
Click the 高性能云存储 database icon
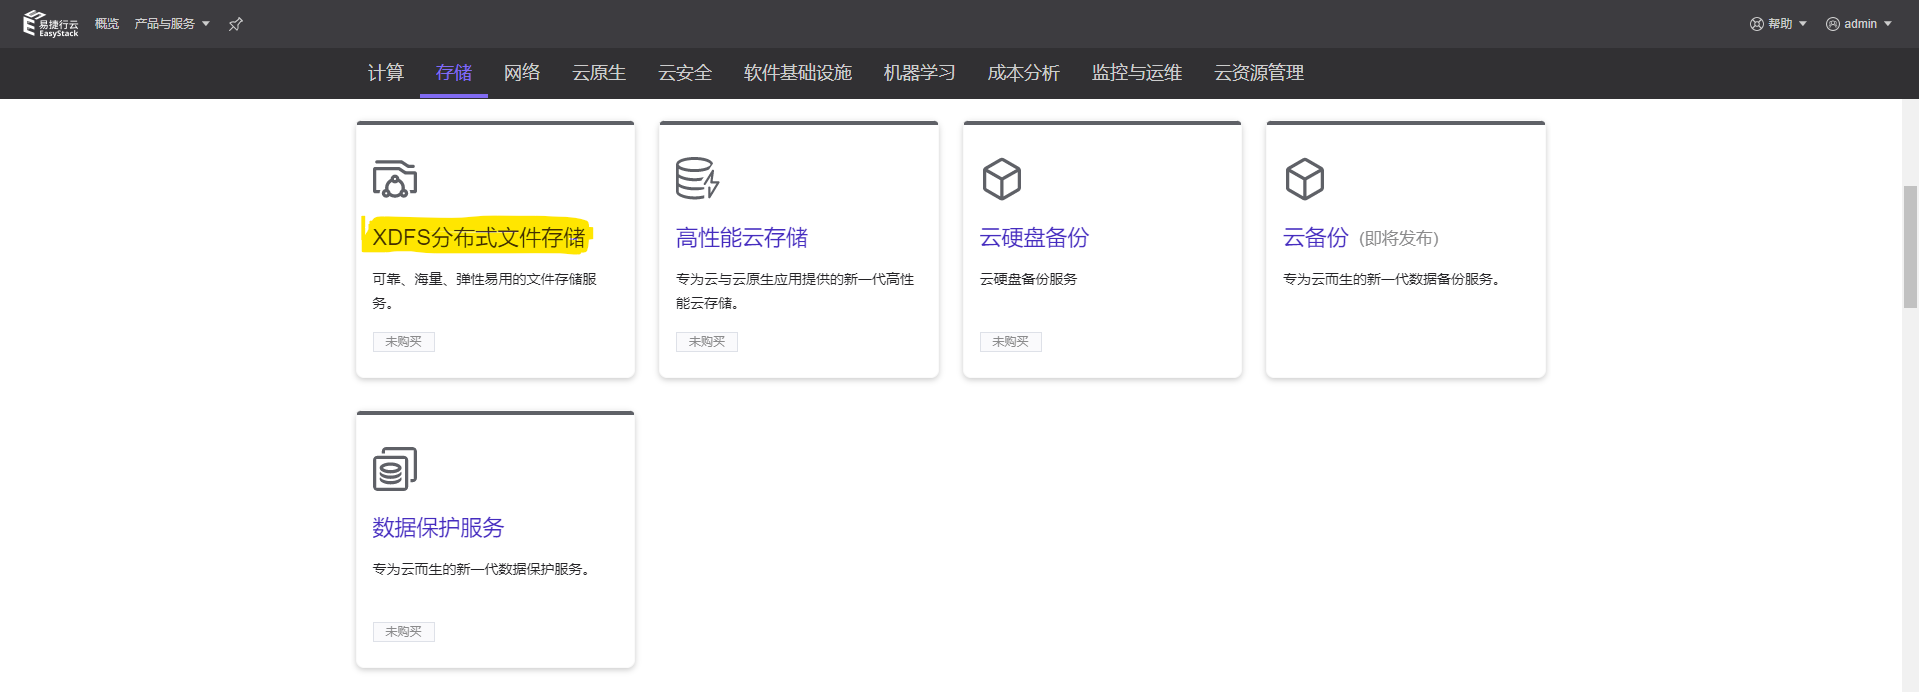click(697, 179)
